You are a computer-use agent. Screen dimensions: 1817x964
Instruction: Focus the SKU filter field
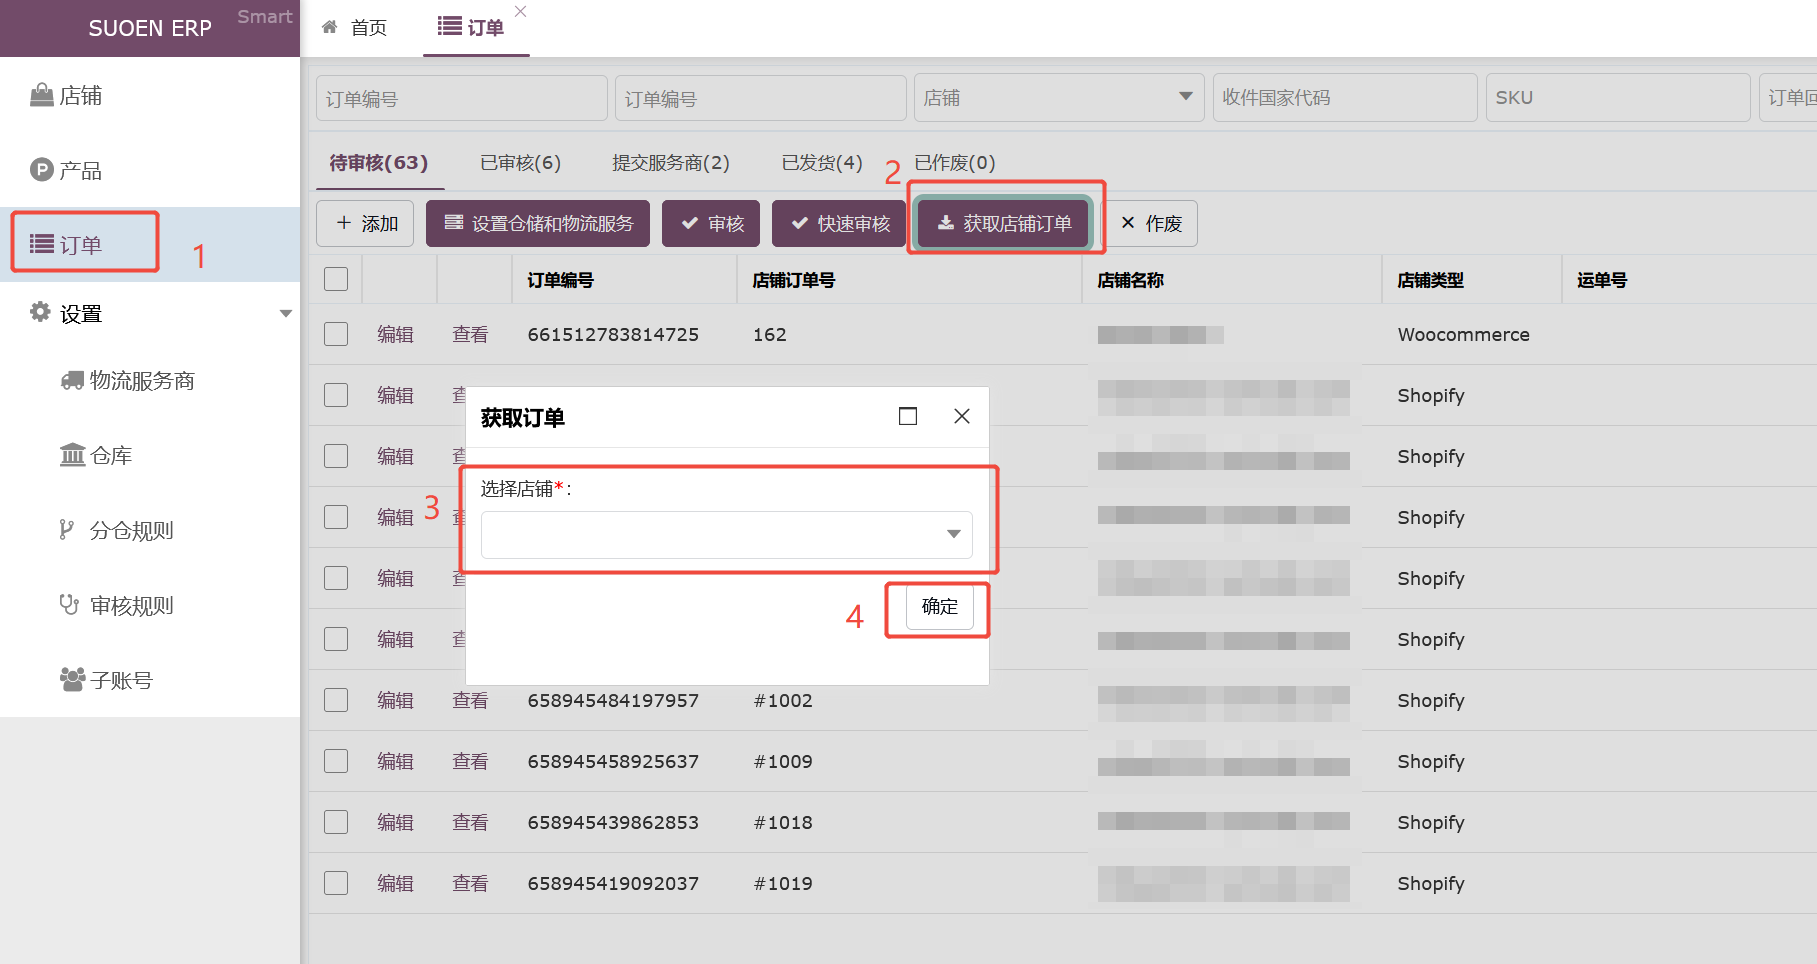pyautogui.click(x=1618, y=98)
